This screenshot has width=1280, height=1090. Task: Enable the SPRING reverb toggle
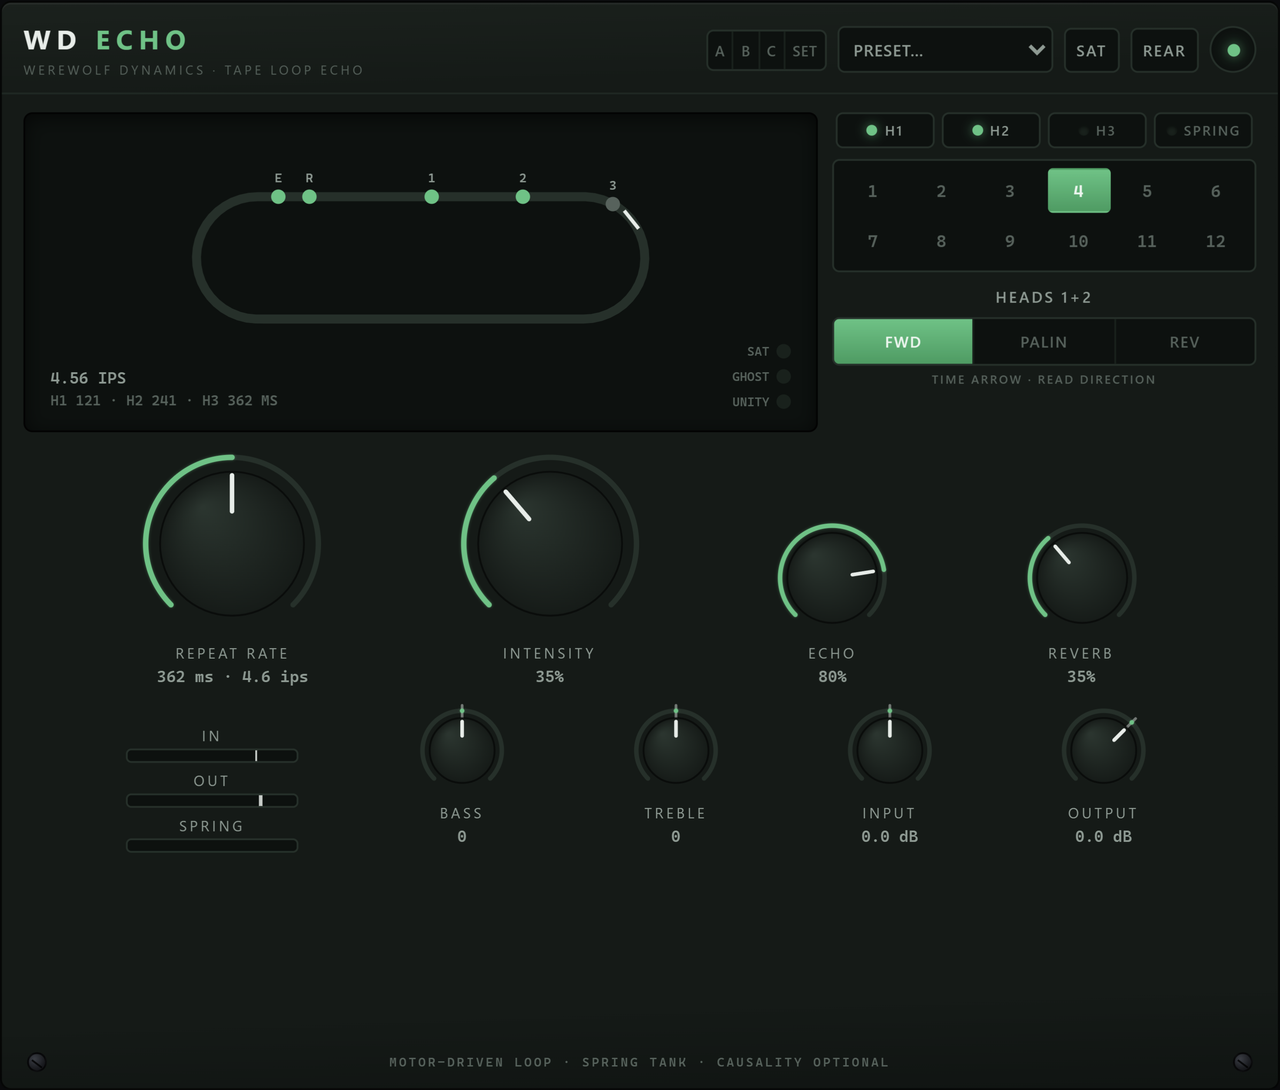click(1203, 130)
